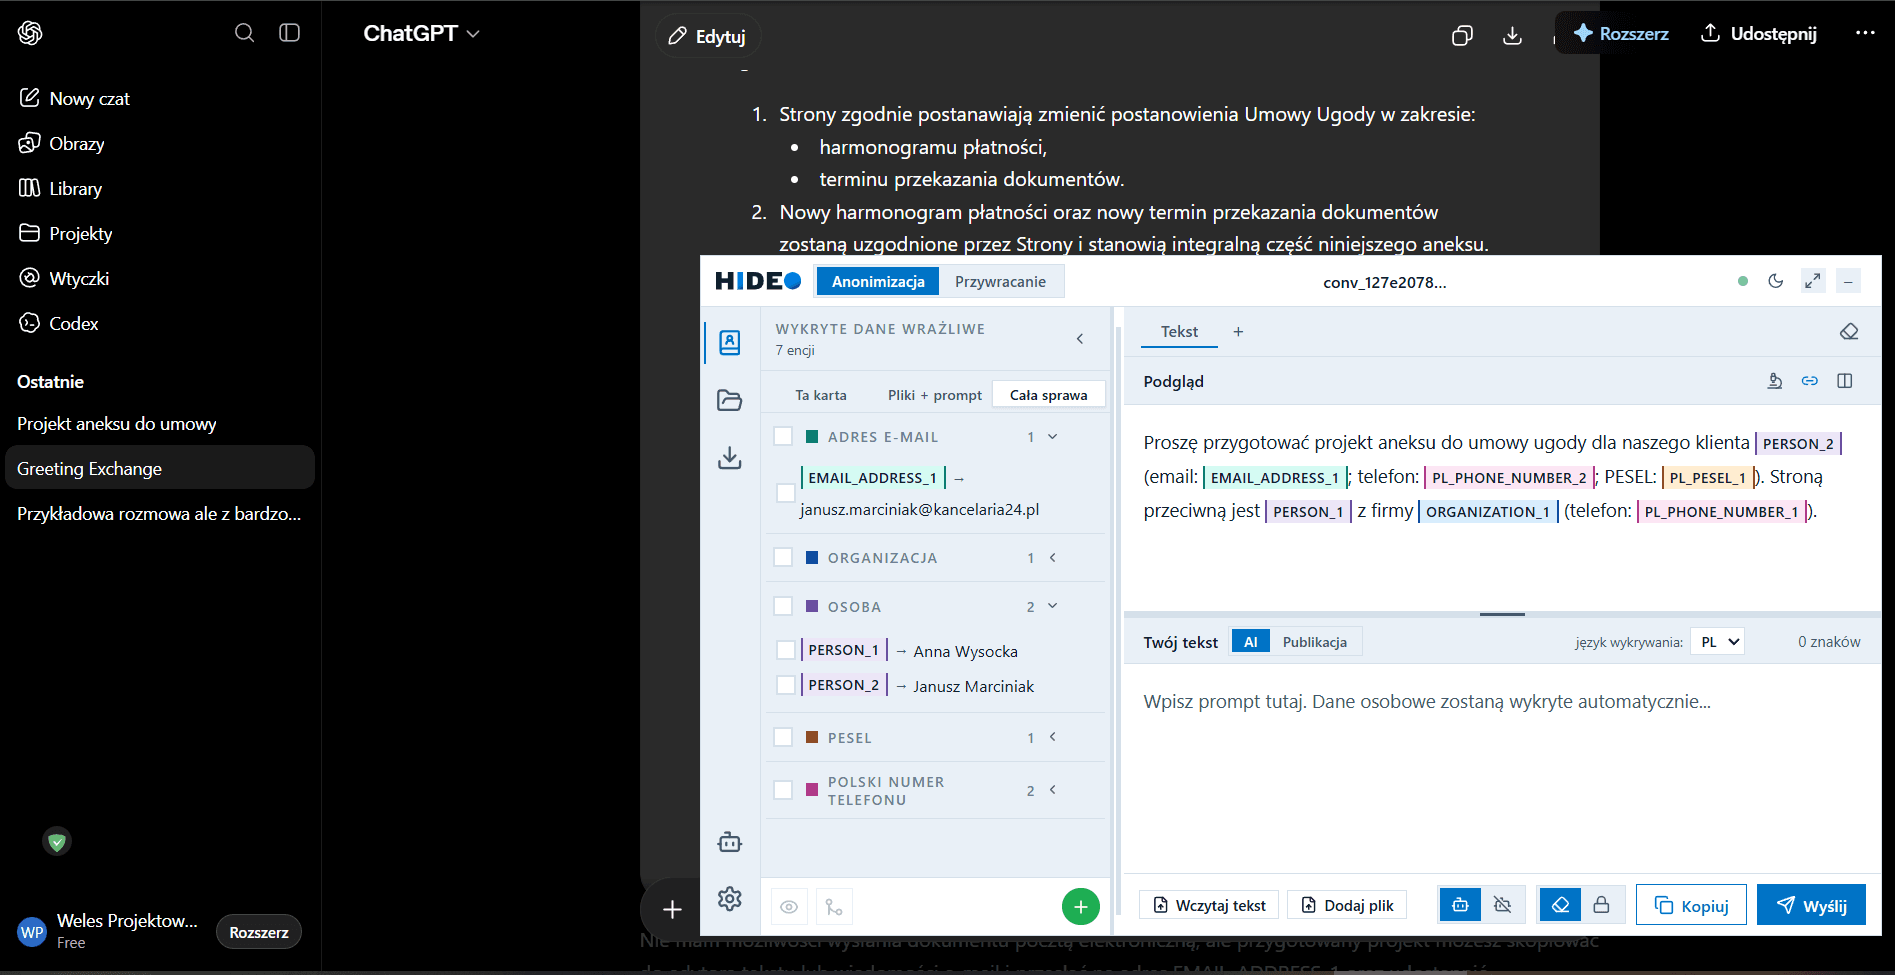Select crossed-out robot mode toggle
Image resolution: width=1895 pixels, height=975 pixels.
click(x=1502, y=905)
